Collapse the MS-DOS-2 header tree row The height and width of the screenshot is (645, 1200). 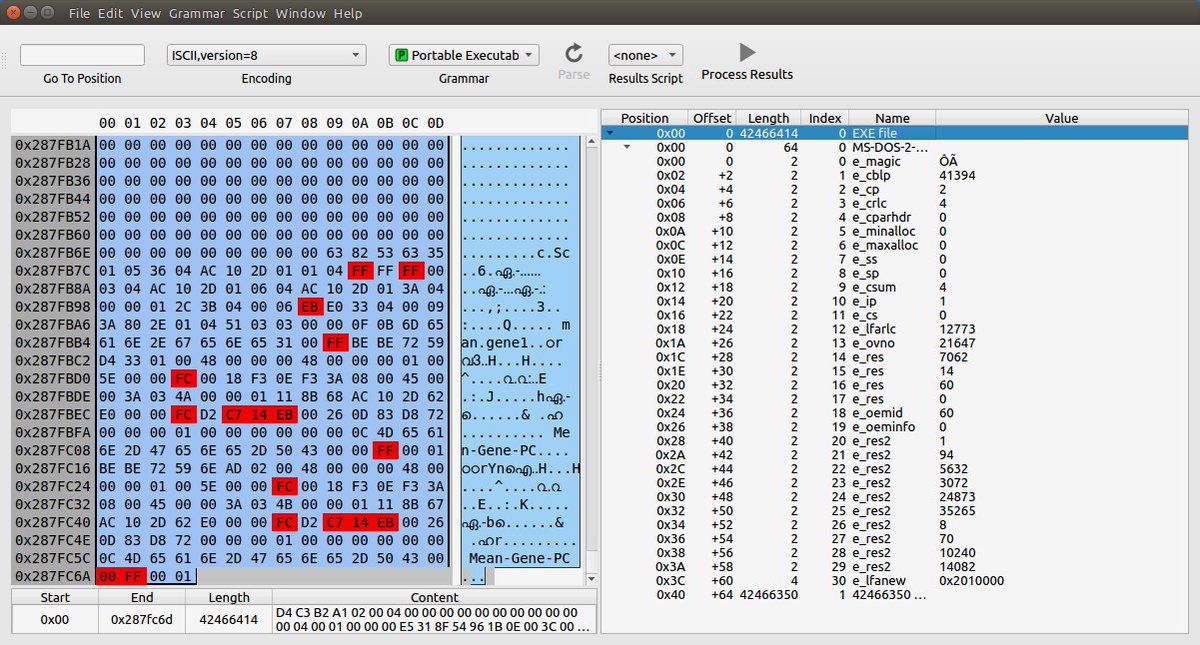(x=627, y=147)
